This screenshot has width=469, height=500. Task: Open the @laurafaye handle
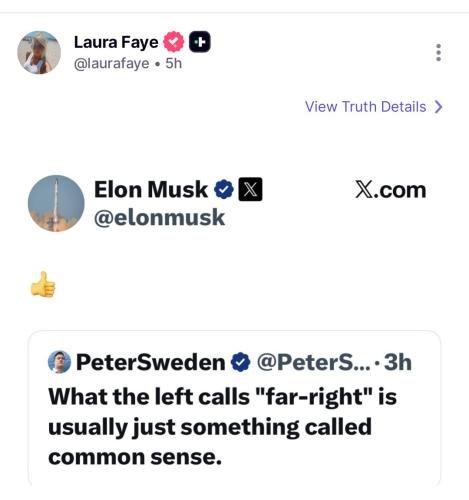(x=112, y=63)
